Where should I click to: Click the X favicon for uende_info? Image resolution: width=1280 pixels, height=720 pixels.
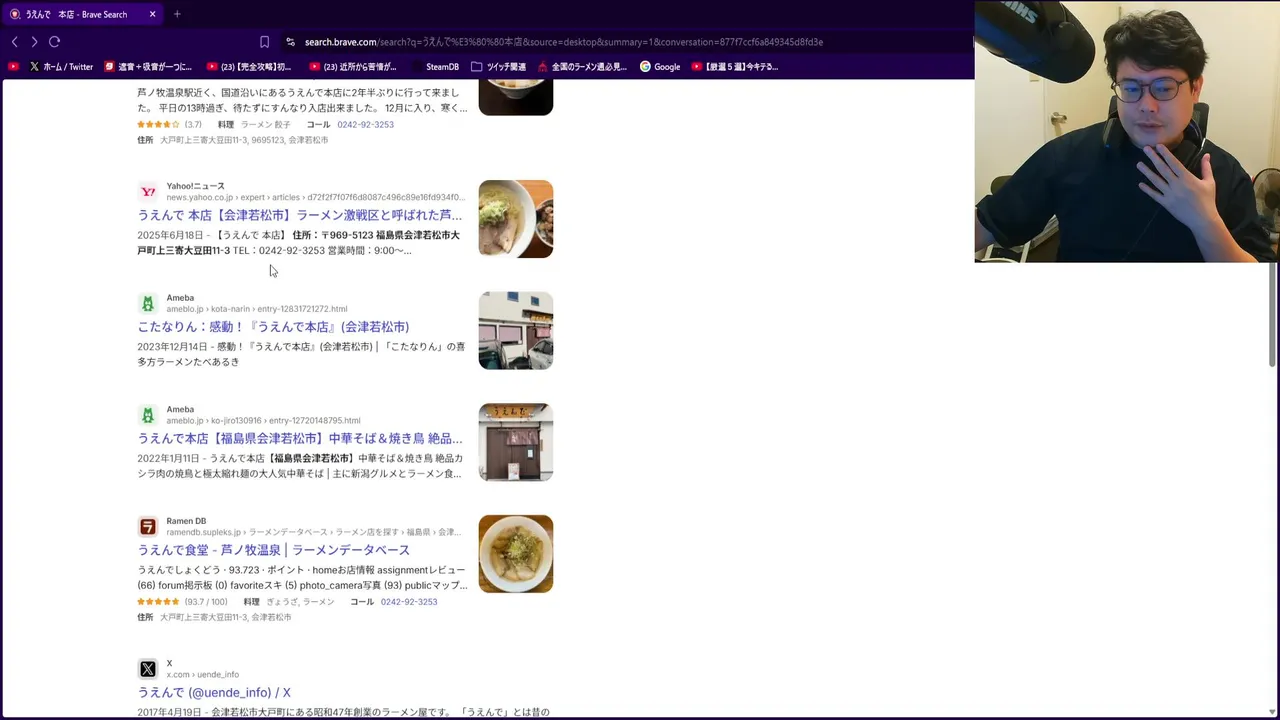point(148,669)
